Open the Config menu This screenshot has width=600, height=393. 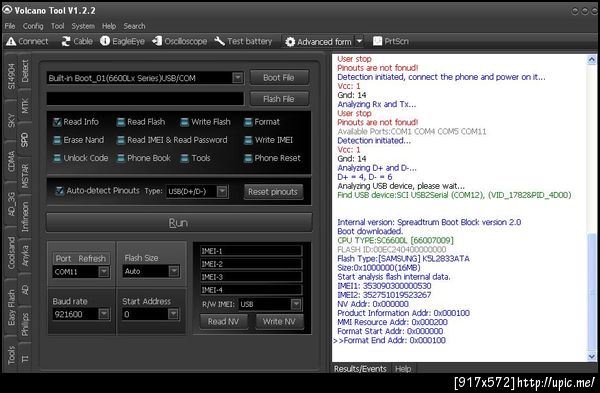(33, 26)
